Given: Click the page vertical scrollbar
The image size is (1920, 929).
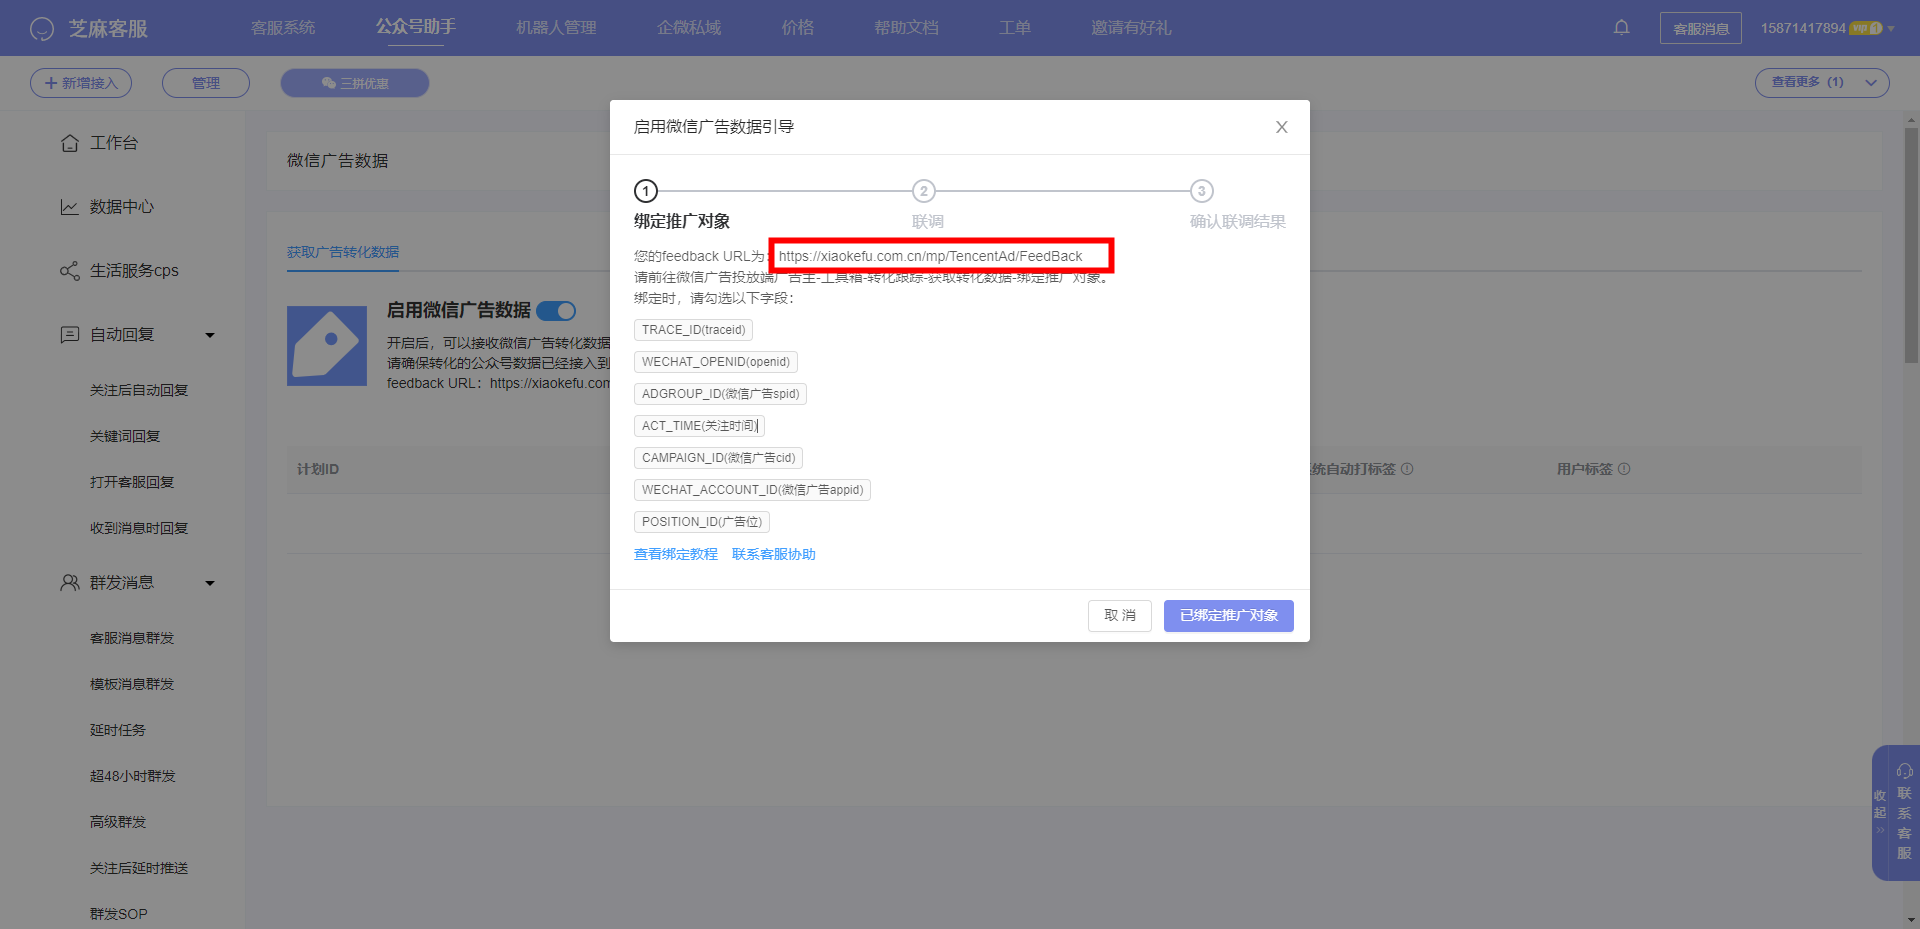Looking at the screenshot, I should coord(1911,245).
